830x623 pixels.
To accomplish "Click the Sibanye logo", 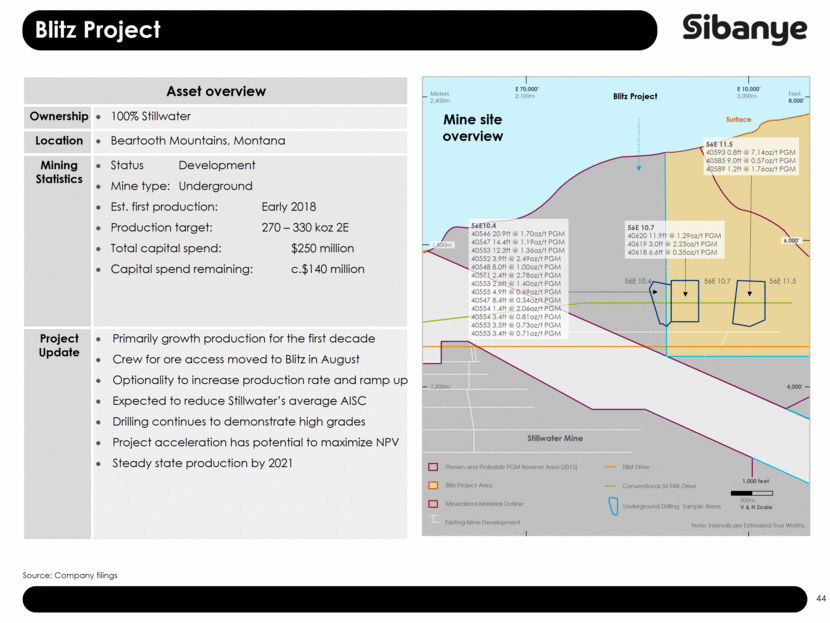I will click(744, 30).
